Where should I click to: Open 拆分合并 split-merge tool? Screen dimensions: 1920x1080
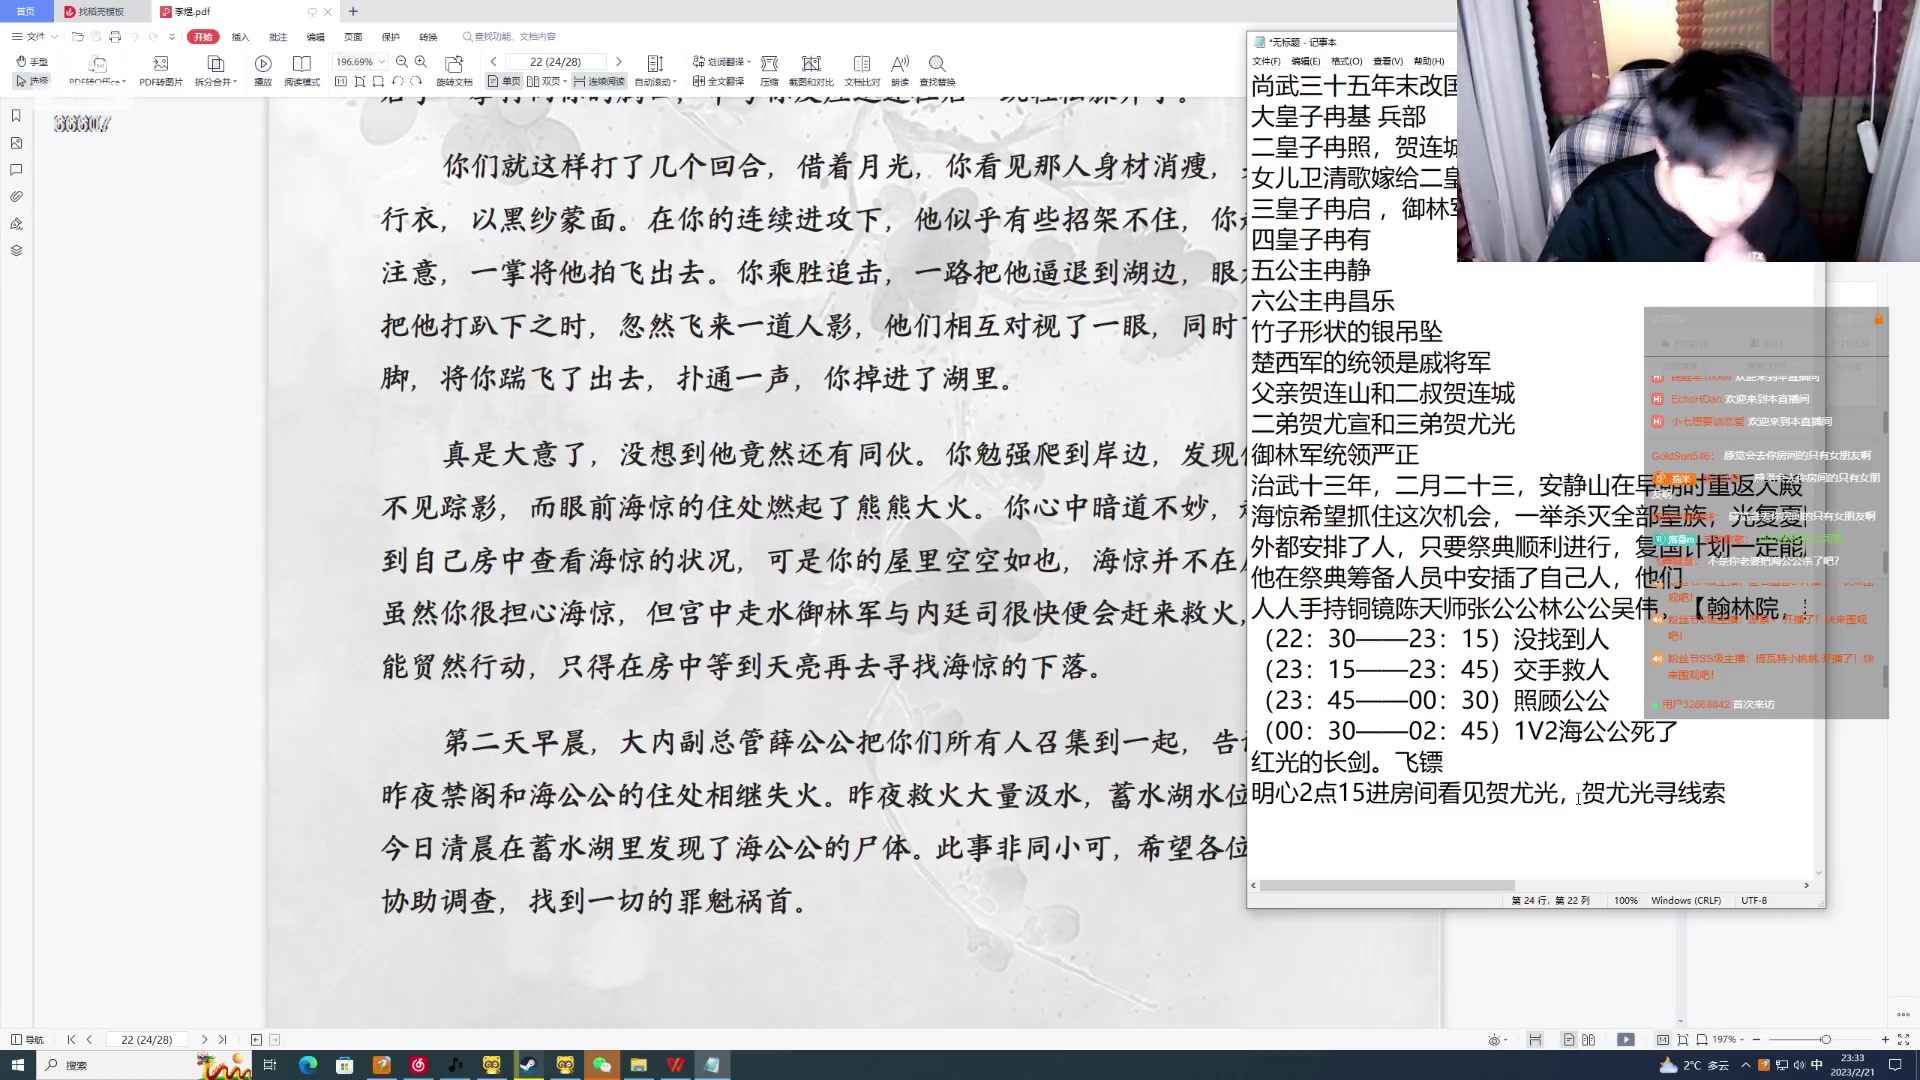[215, 71]
